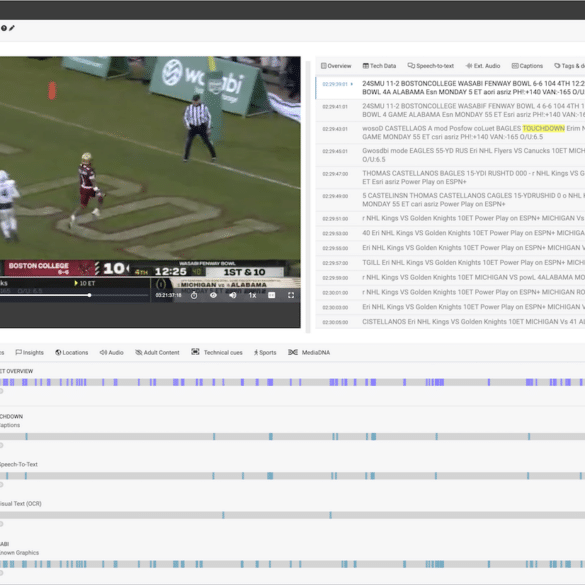Jump to transcript timestamp 02:29:49:00

(335, 196)
